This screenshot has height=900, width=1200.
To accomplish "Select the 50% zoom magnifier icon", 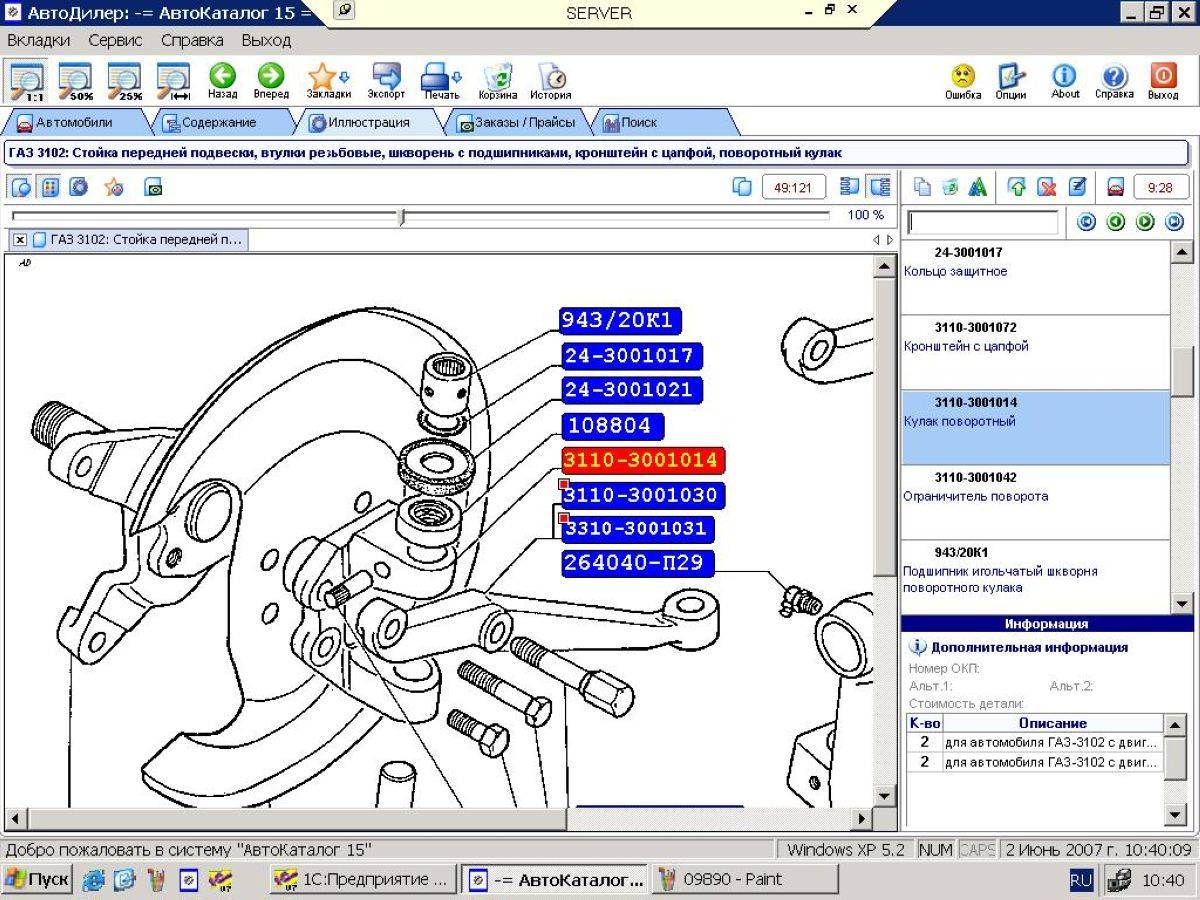I will click(76, 81).
